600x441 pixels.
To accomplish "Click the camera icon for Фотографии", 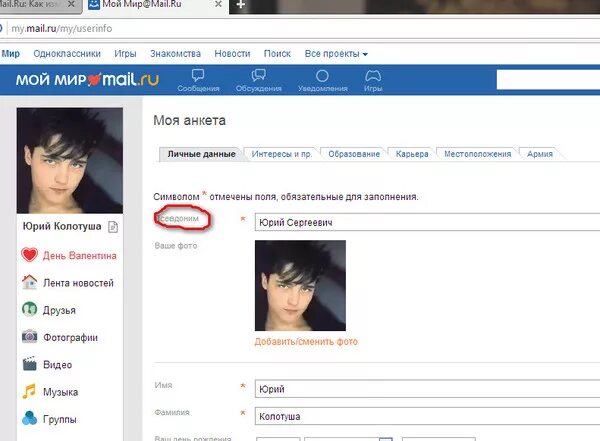I will 29,336.
